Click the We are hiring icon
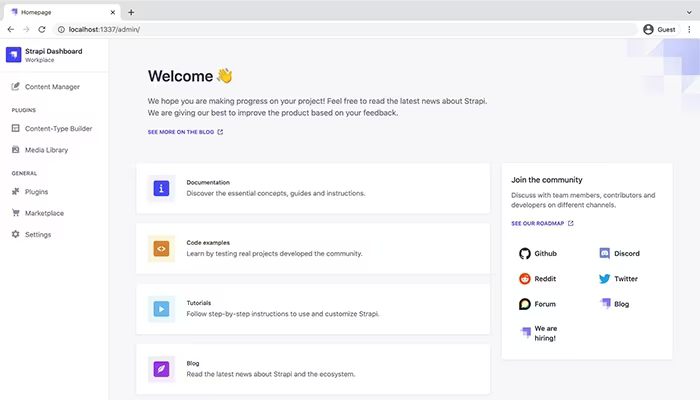This screenshot has height=400, width=700. pyautogui.click(x=525, y=332)
